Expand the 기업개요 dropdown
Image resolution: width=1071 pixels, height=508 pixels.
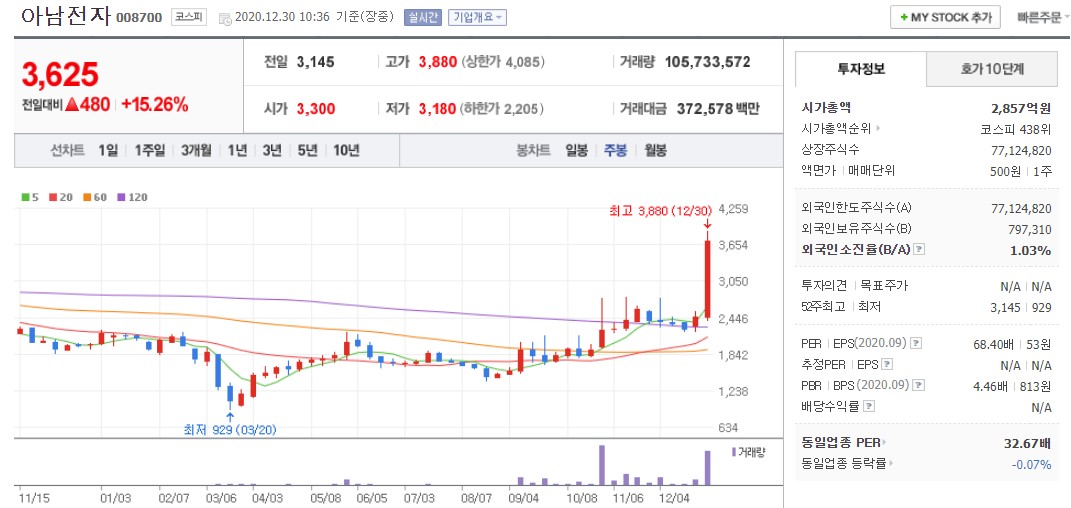point(477,17)
